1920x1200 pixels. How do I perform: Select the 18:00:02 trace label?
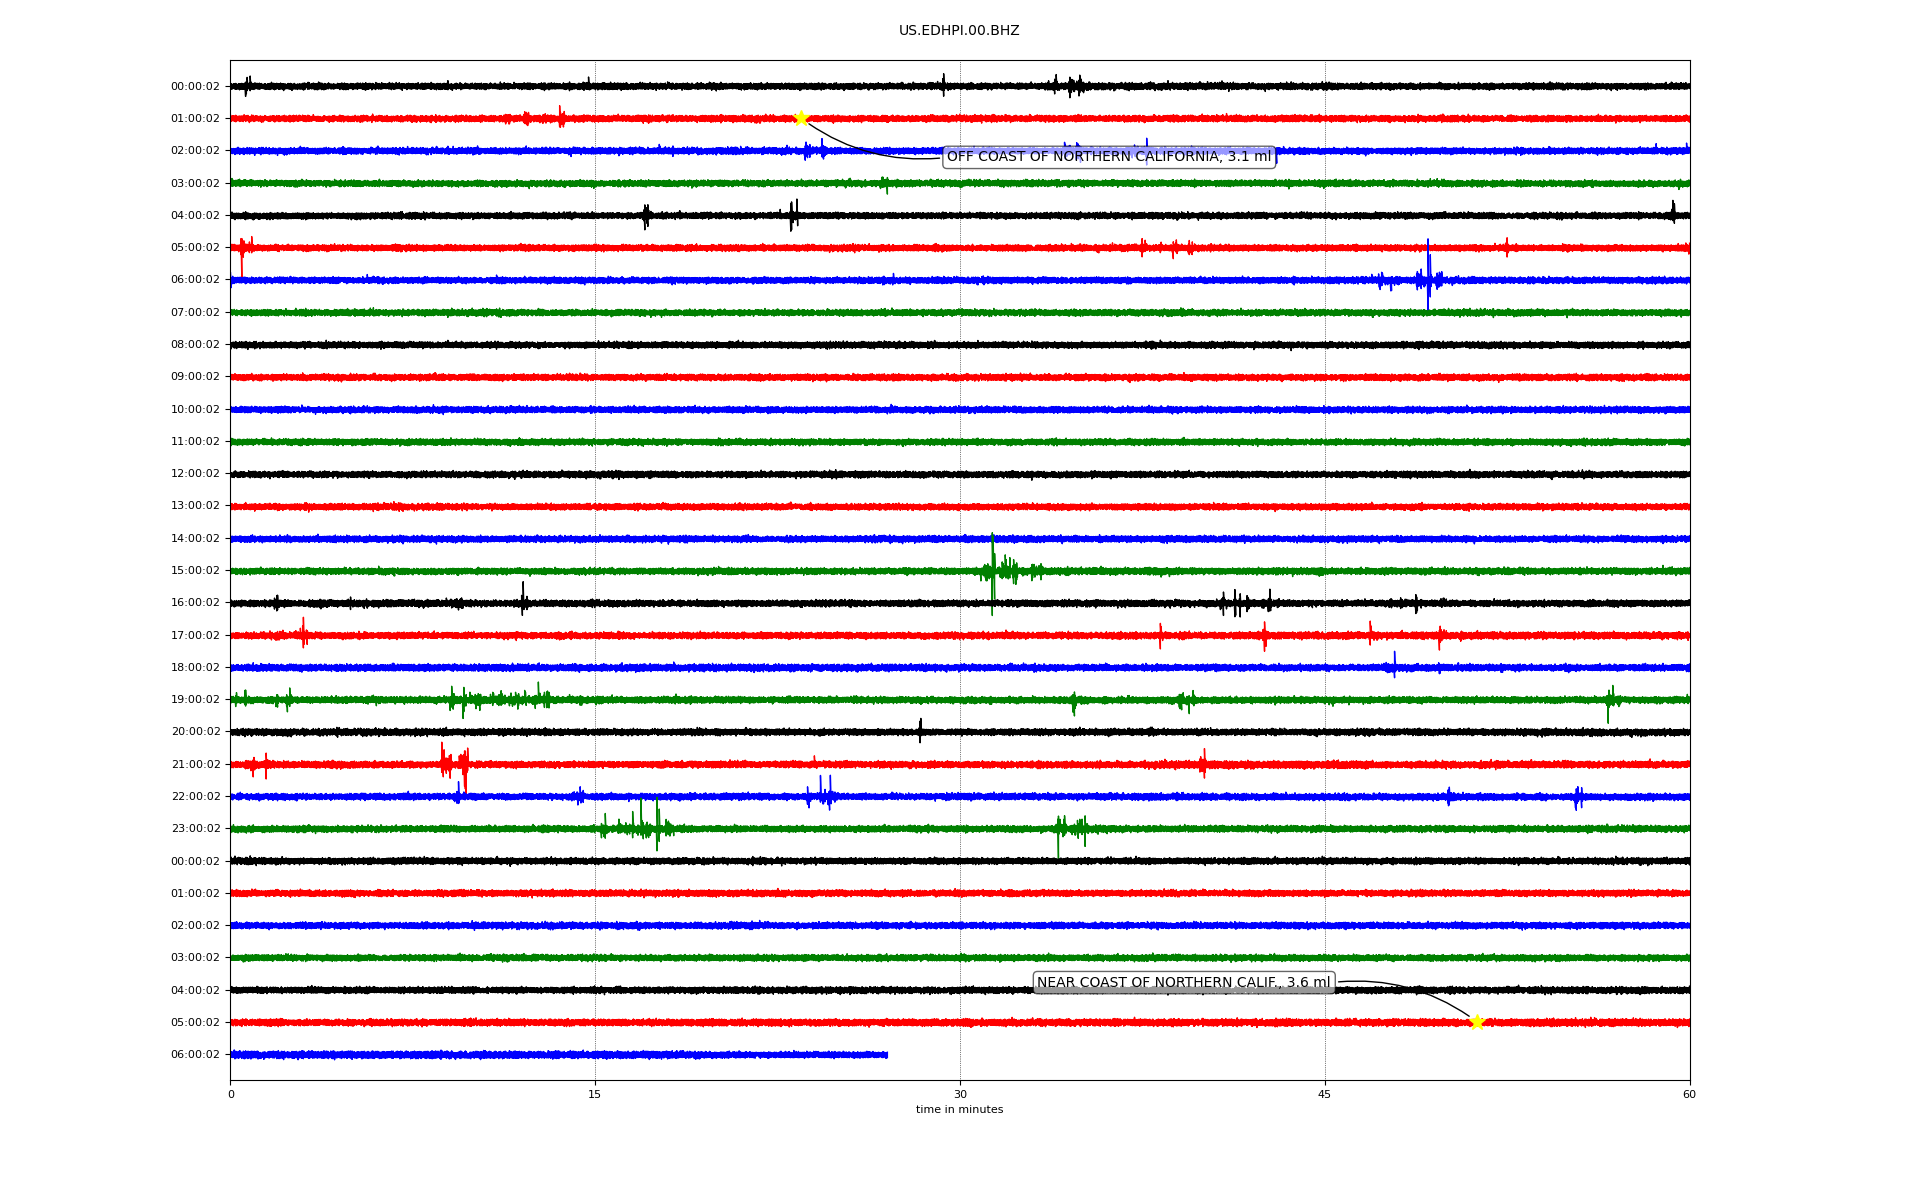[x=195, y=667]
